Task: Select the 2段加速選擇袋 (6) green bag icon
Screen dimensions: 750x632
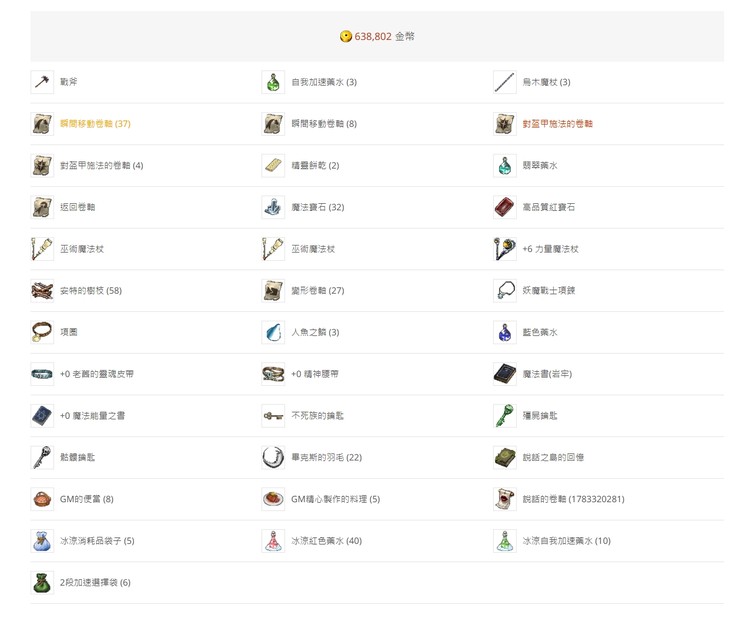Action: tap(42, 582)
